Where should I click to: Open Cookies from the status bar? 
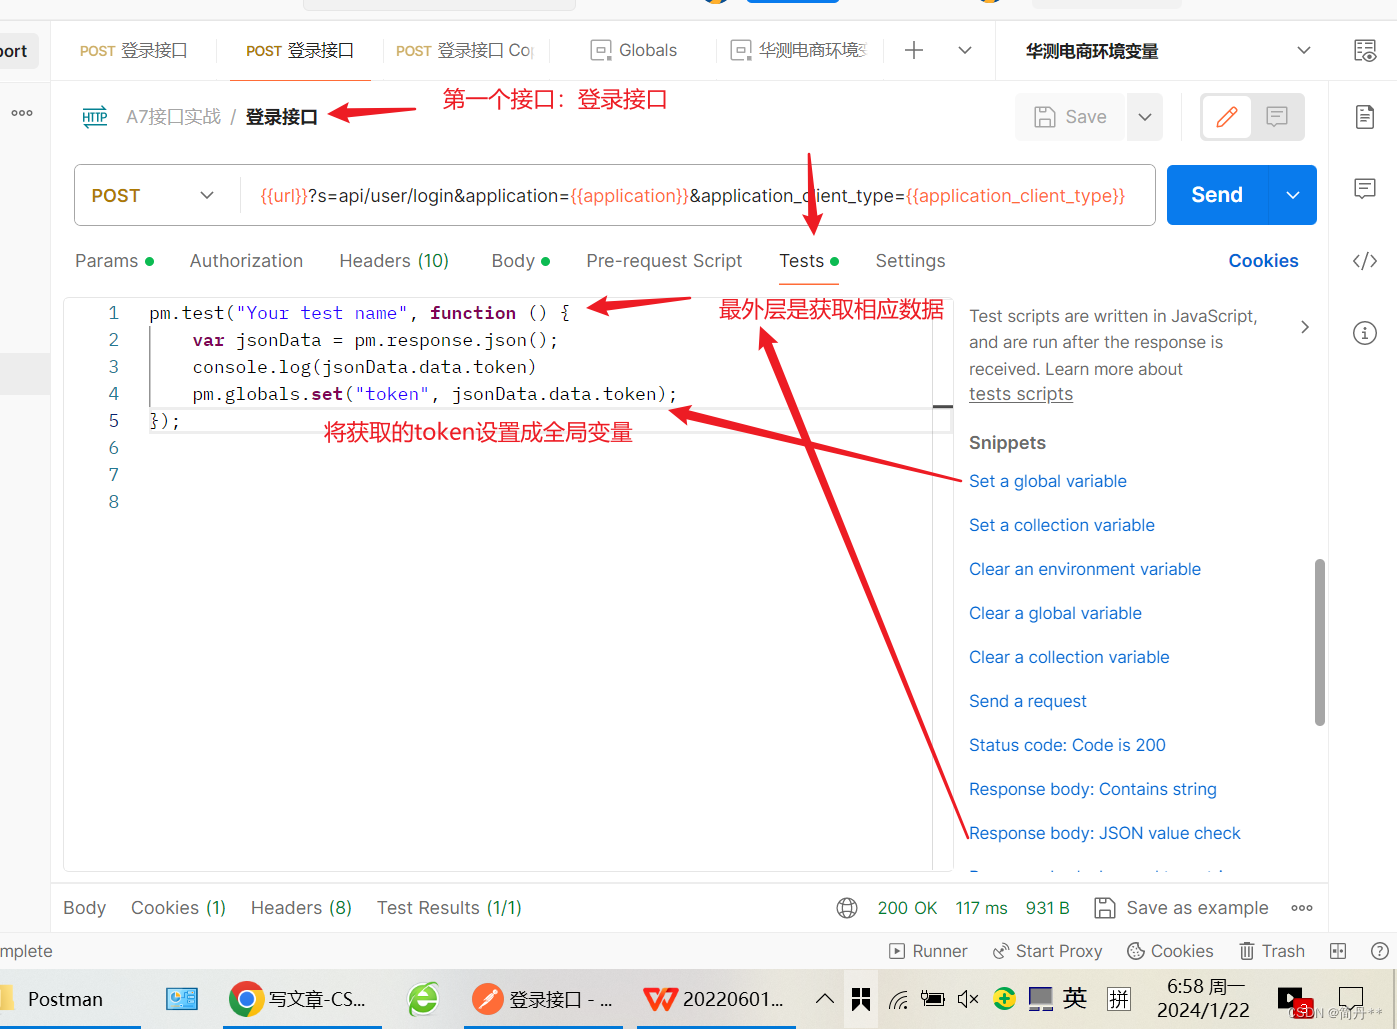coord(1170,951)
